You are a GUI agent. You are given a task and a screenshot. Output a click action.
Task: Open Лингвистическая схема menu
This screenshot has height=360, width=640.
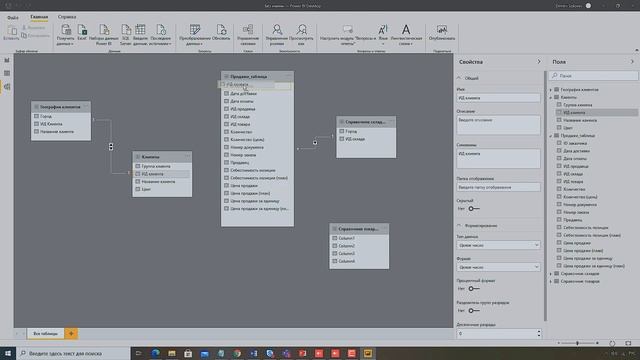point(406,34)
